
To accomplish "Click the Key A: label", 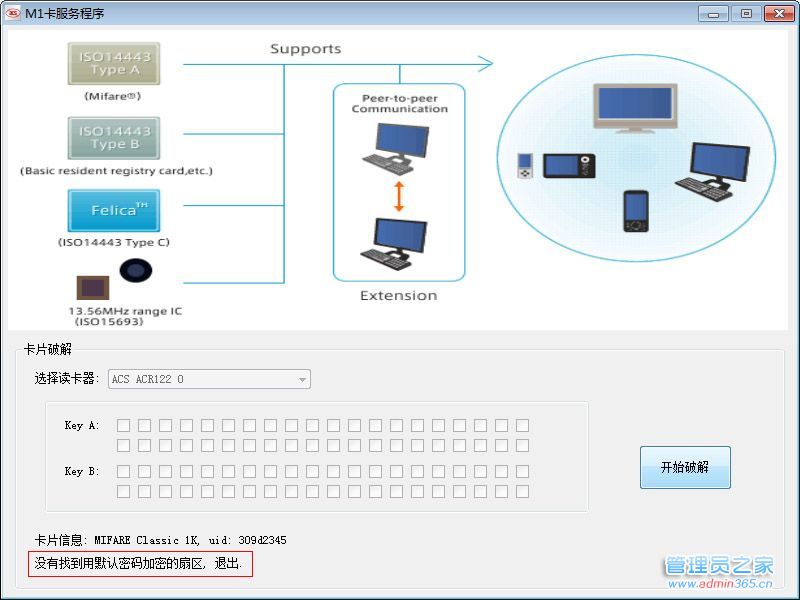I will click(x=82, y=426).
